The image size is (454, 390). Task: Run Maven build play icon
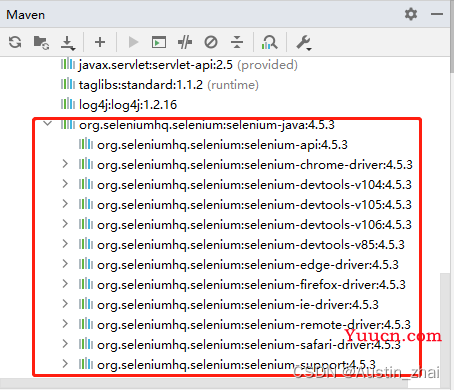pyautogui.click(x=133, y=42)
